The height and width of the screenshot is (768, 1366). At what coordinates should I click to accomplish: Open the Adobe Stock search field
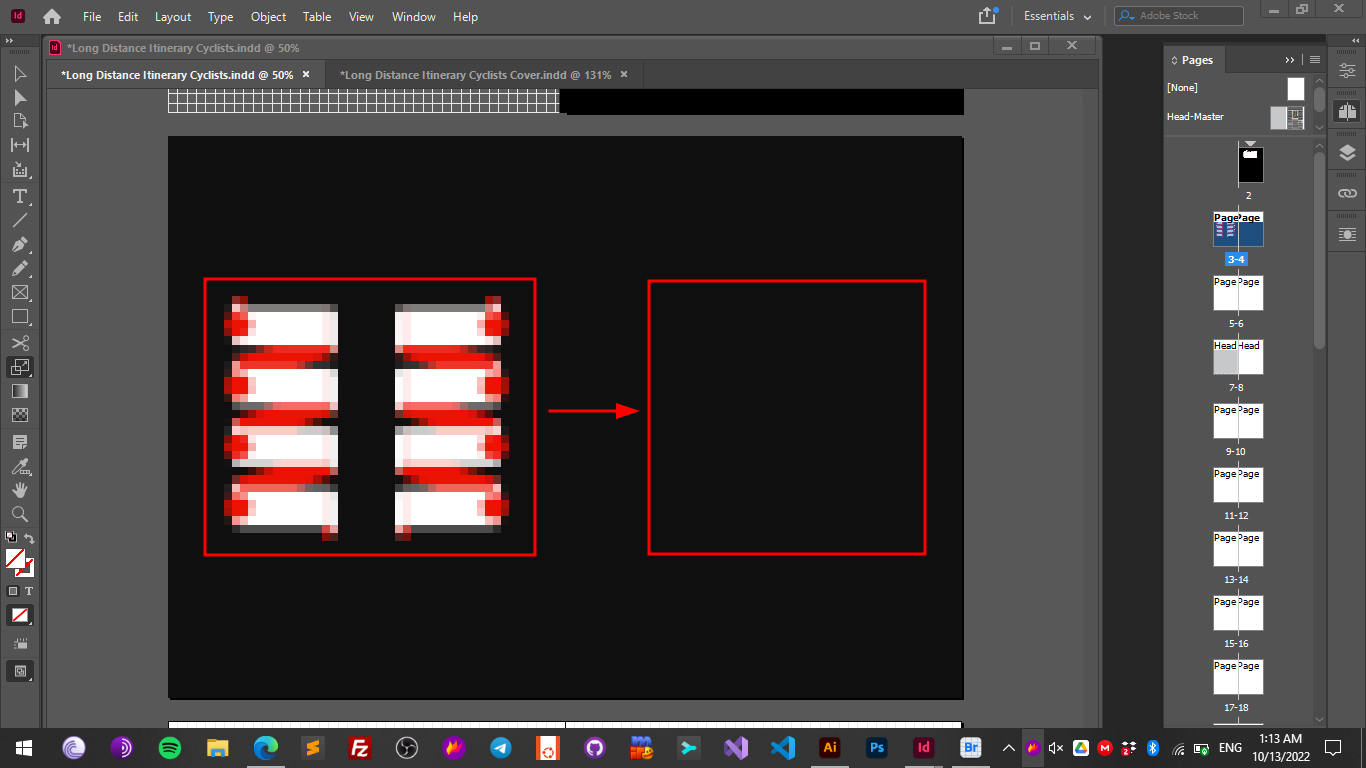[x=1177, y=15]
